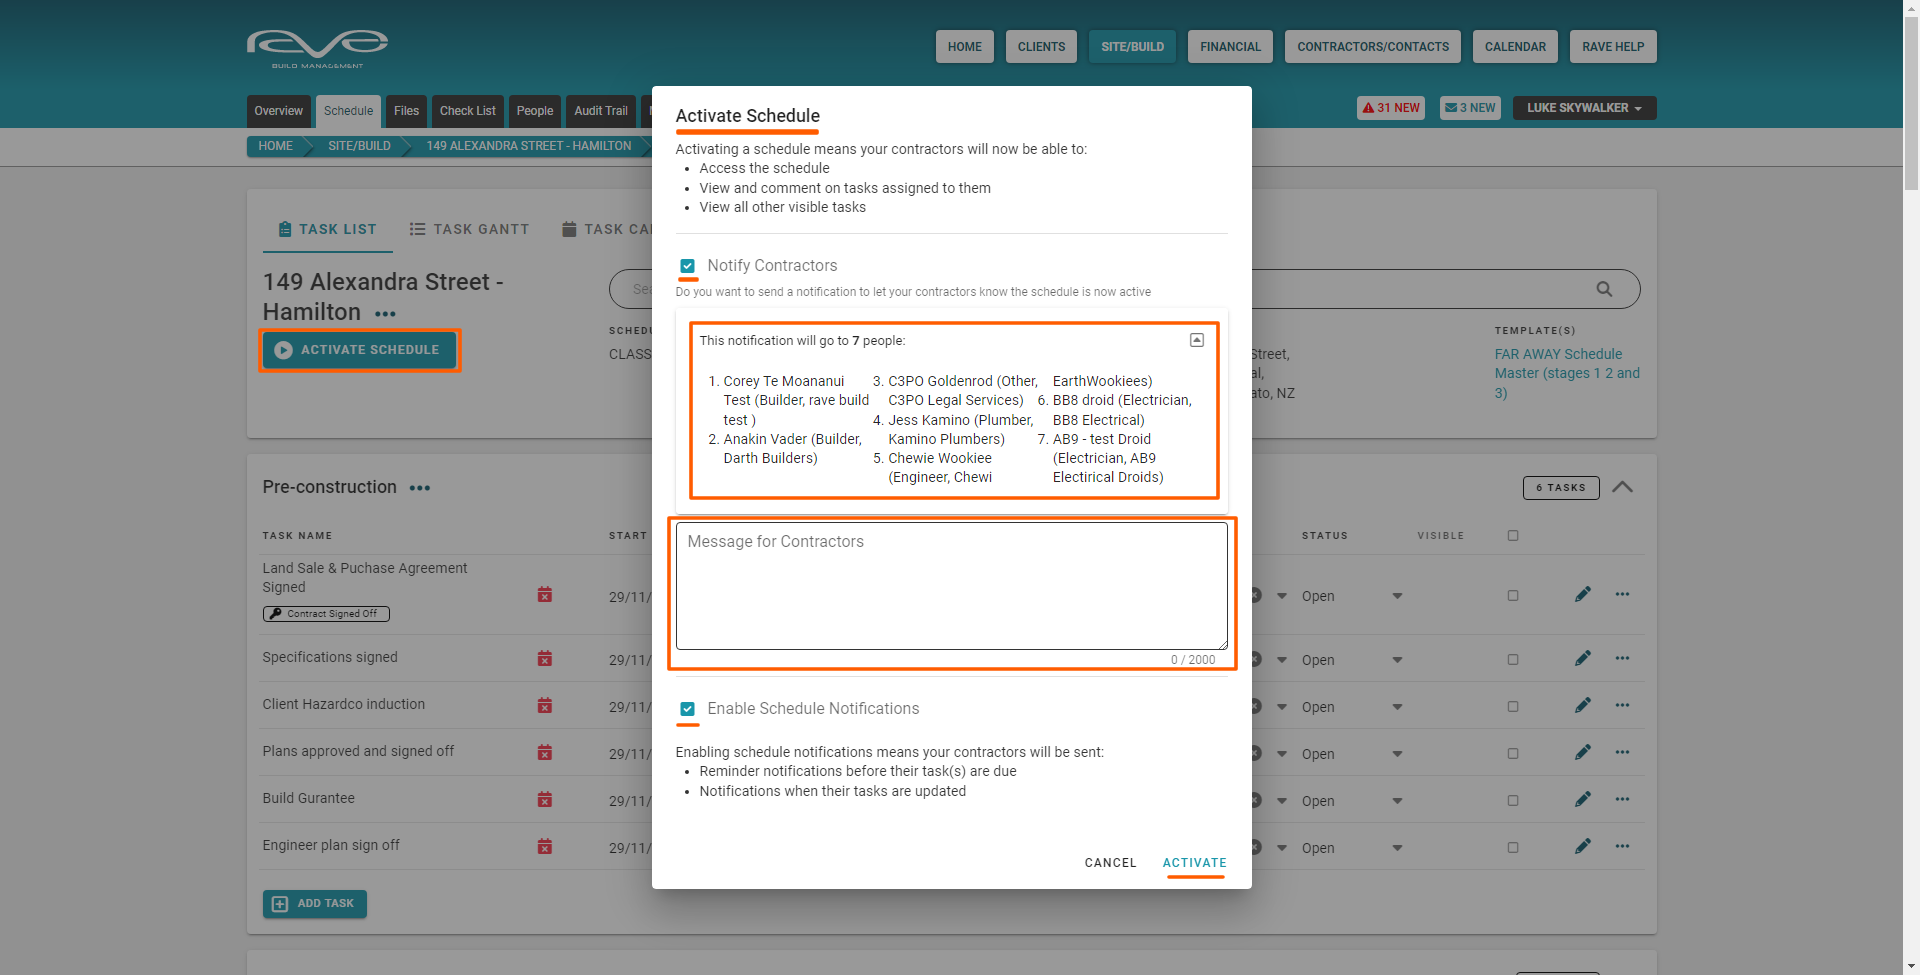Viewport: 1920px width, 975px height.
Task: Switch to Task Gantt view
Action: coord(469,230)
